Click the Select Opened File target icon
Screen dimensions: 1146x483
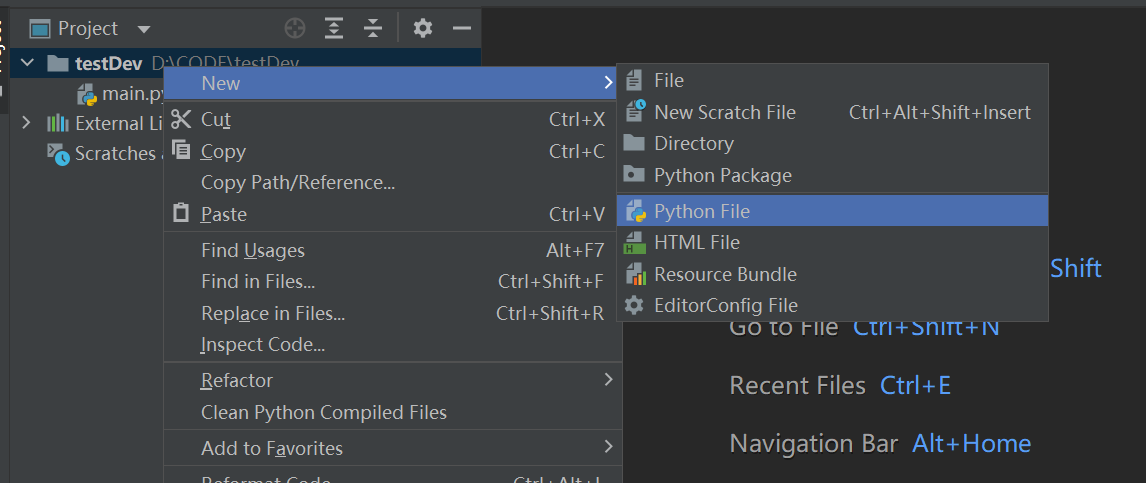click(x=295, y=28)
